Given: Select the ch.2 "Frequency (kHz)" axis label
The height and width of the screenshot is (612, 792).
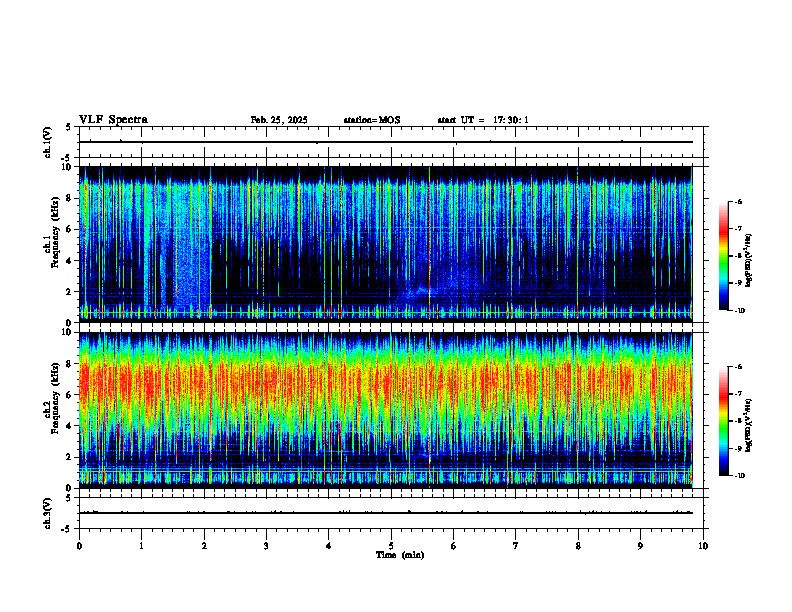Looking at the screenshot, I should tap(55, 397).
